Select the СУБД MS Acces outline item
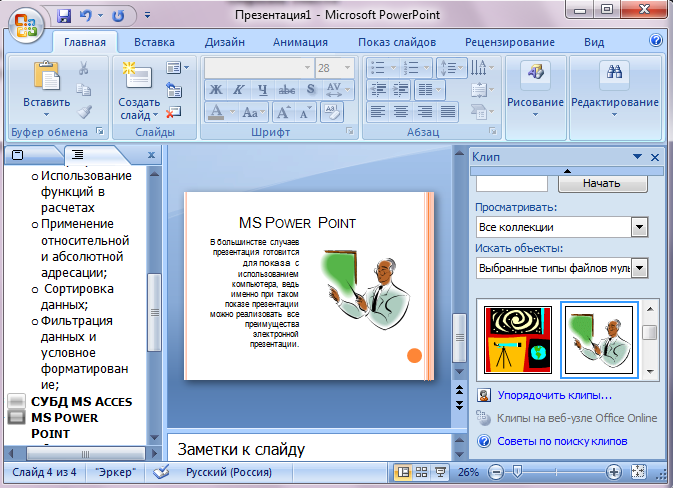This screenshot has height=488, width=673. [82, 402]
